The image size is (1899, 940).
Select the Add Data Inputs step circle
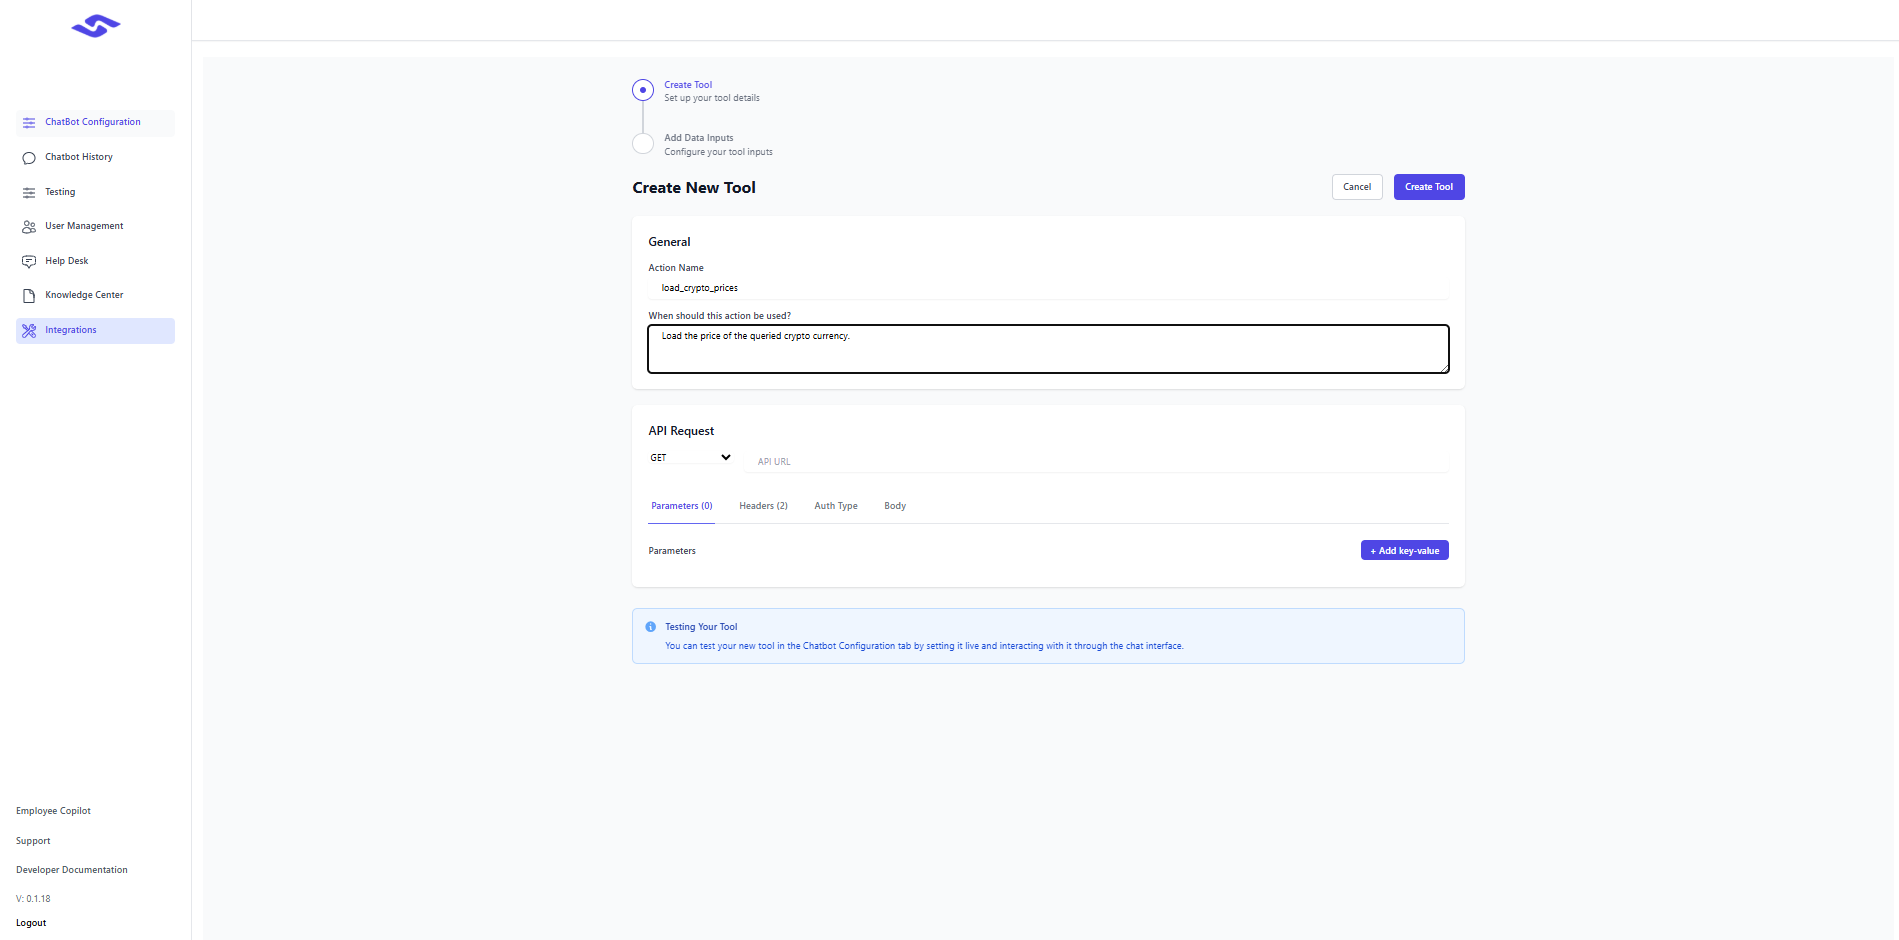click(643, 143)
